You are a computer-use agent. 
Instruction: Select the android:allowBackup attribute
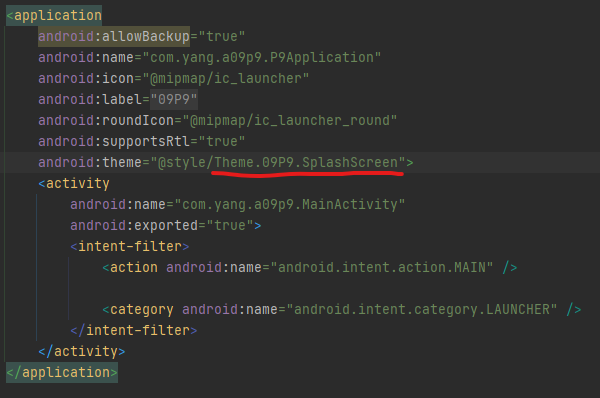point(114,36)
